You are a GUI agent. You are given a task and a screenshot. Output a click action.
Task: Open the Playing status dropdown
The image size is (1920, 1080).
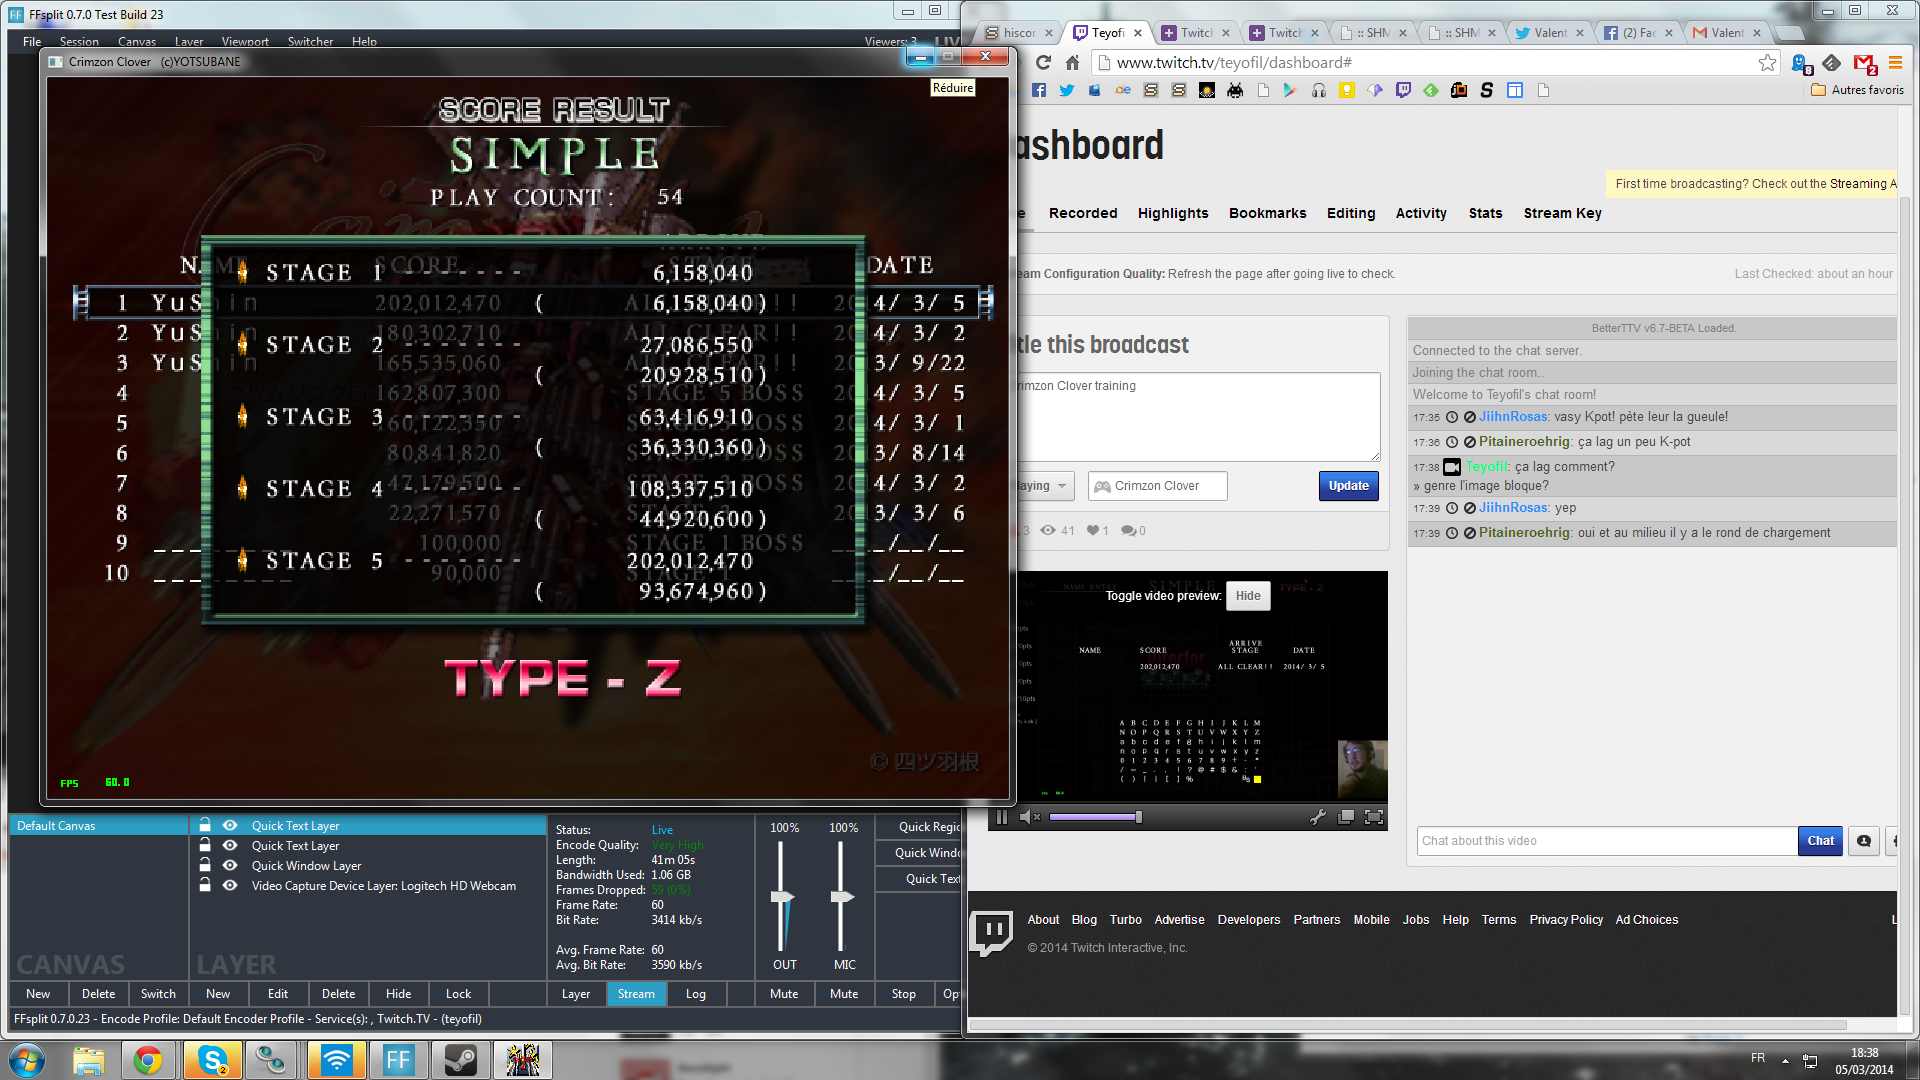pyautogui.click(x=1044, y=486)
